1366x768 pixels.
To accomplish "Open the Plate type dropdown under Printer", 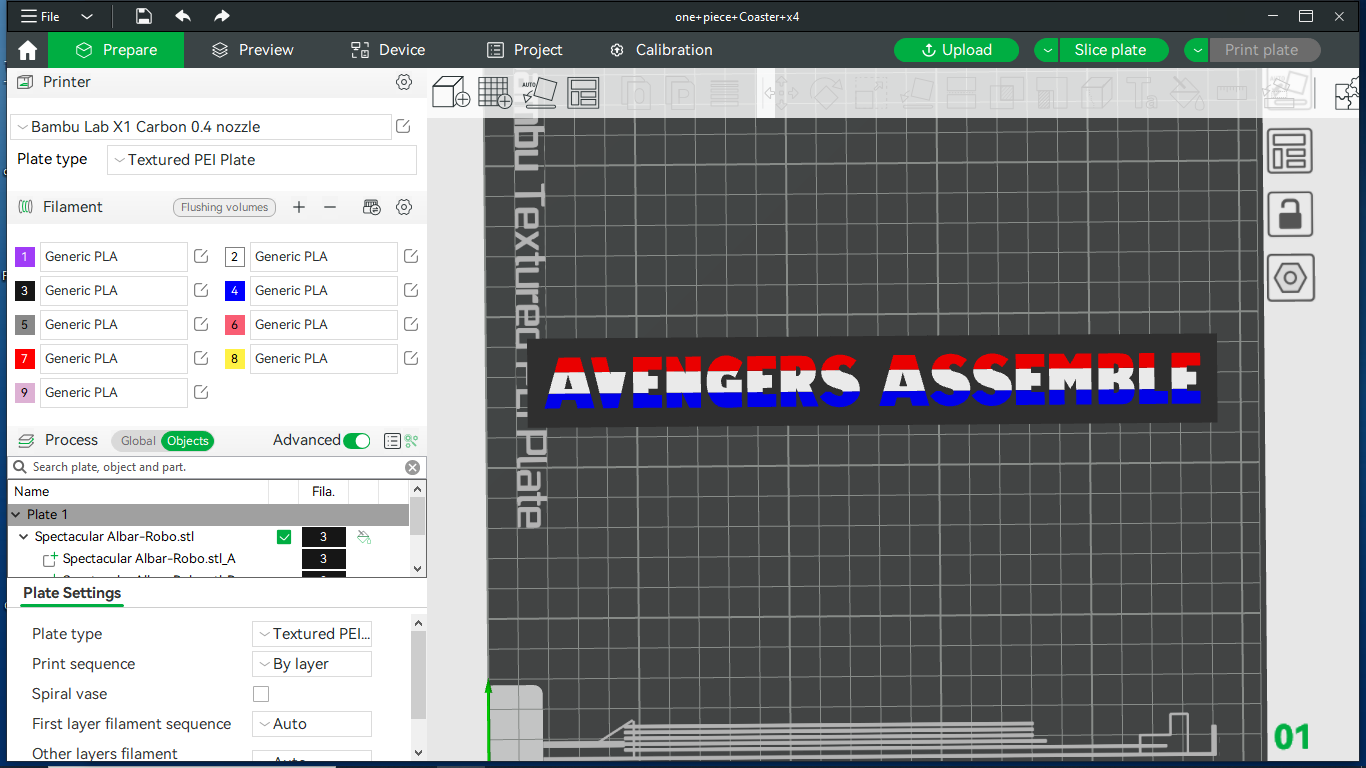I will (262, 160).
